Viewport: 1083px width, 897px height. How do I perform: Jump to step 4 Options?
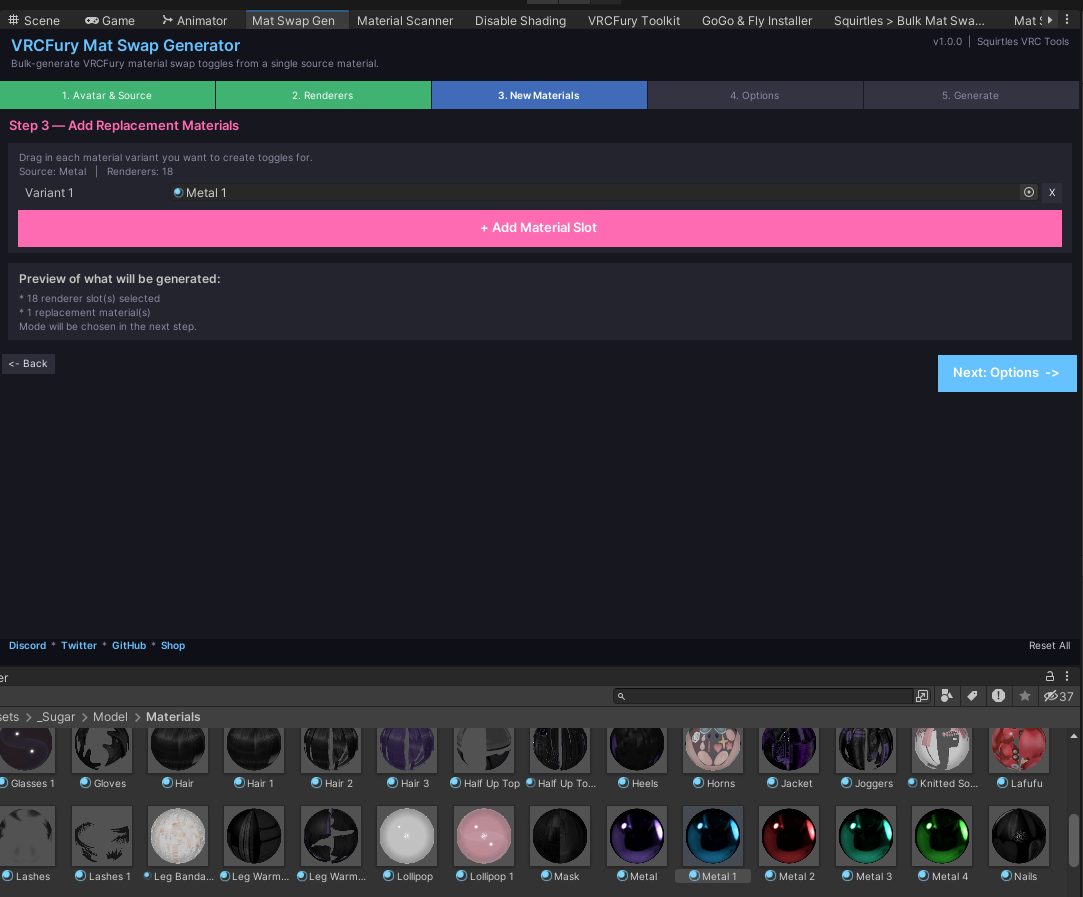[x=755, y=95]
